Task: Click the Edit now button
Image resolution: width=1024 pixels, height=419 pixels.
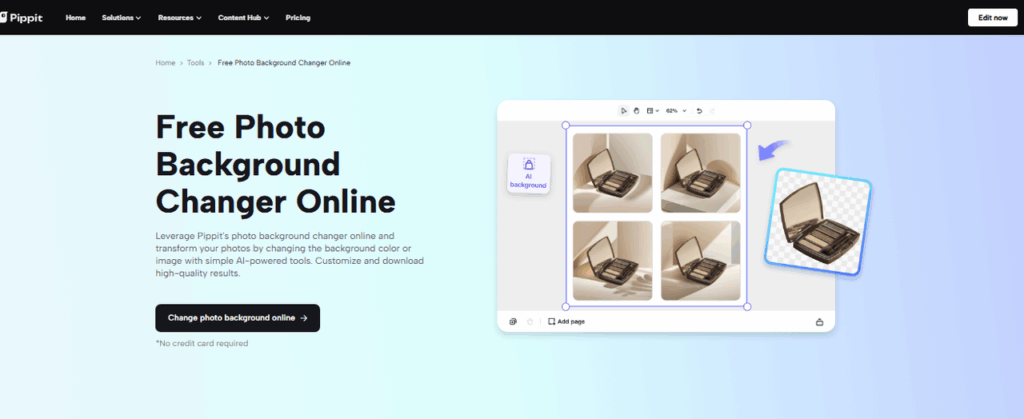Action: (x=993, y=18)
